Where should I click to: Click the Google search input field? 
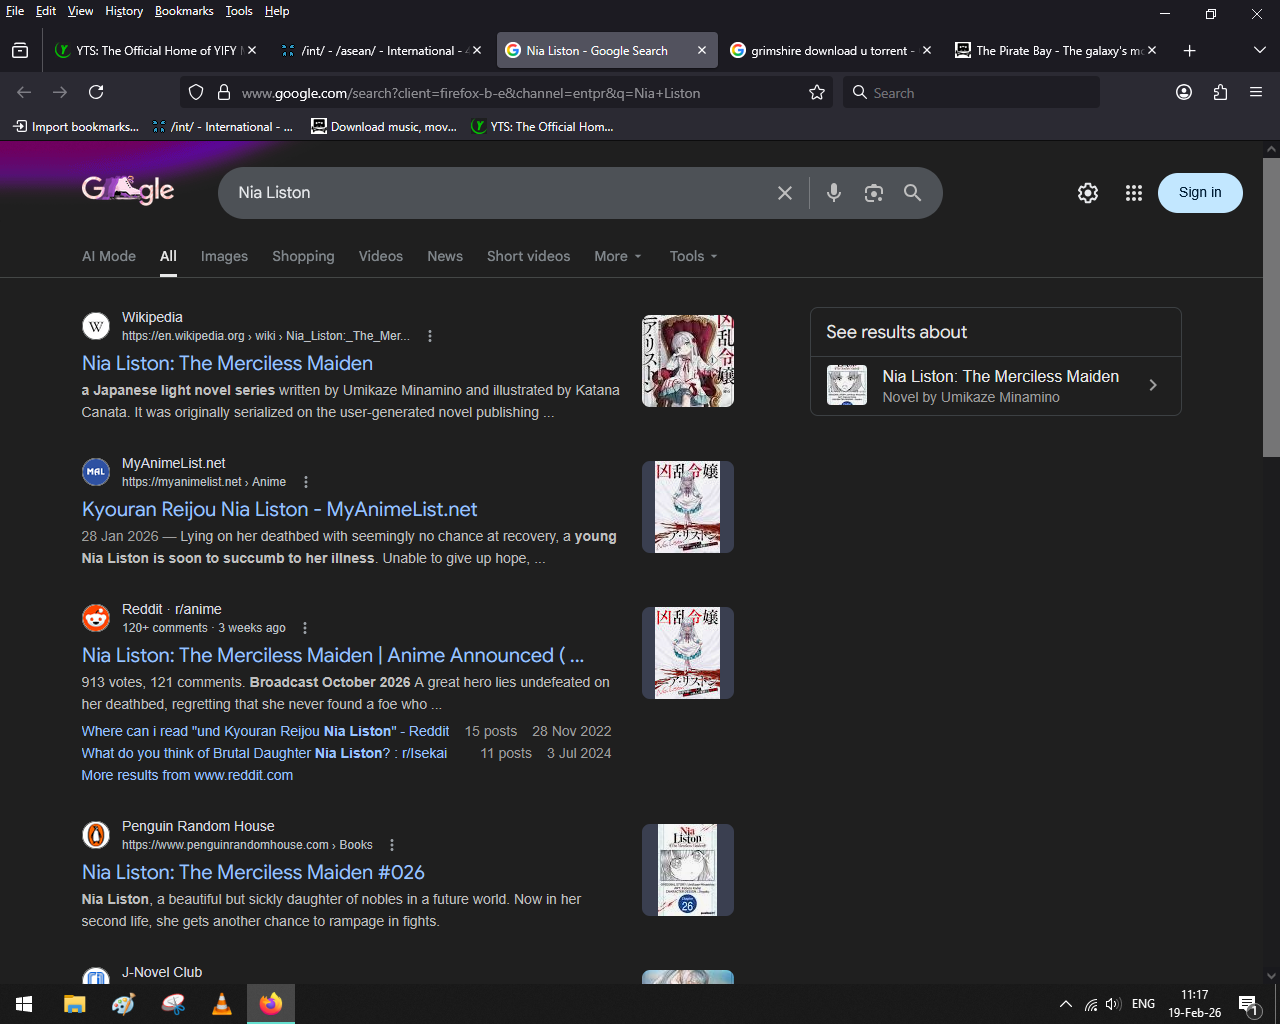[x=500, y=193]
